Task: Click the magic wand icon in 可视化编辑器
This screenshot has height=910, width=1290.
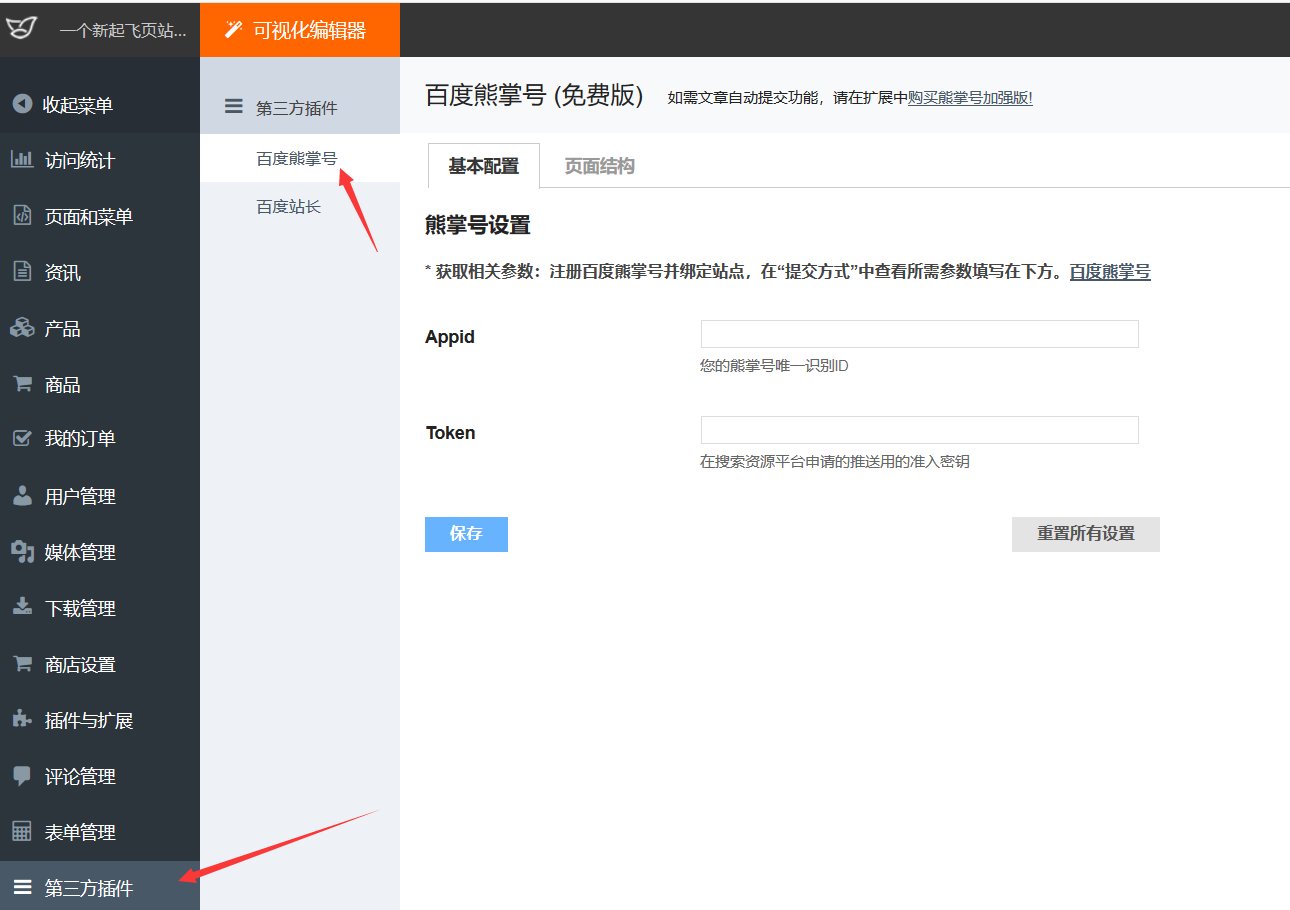Action: (x=233, y=30)
